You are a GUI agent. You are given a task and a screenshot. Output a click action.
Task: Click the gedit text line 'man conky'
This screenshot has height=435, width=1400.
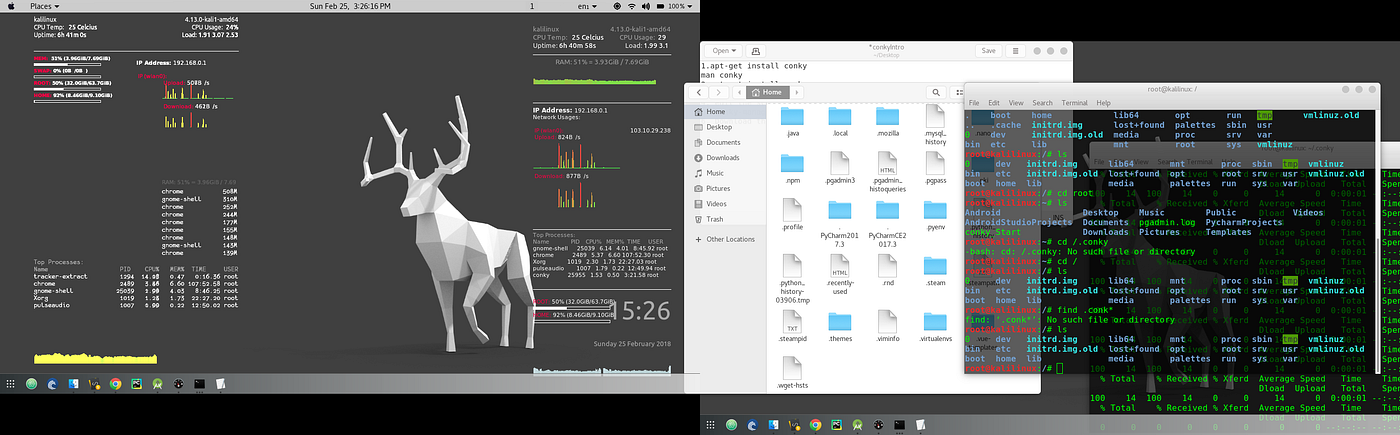pyautogui.click(x=721, y=75)
